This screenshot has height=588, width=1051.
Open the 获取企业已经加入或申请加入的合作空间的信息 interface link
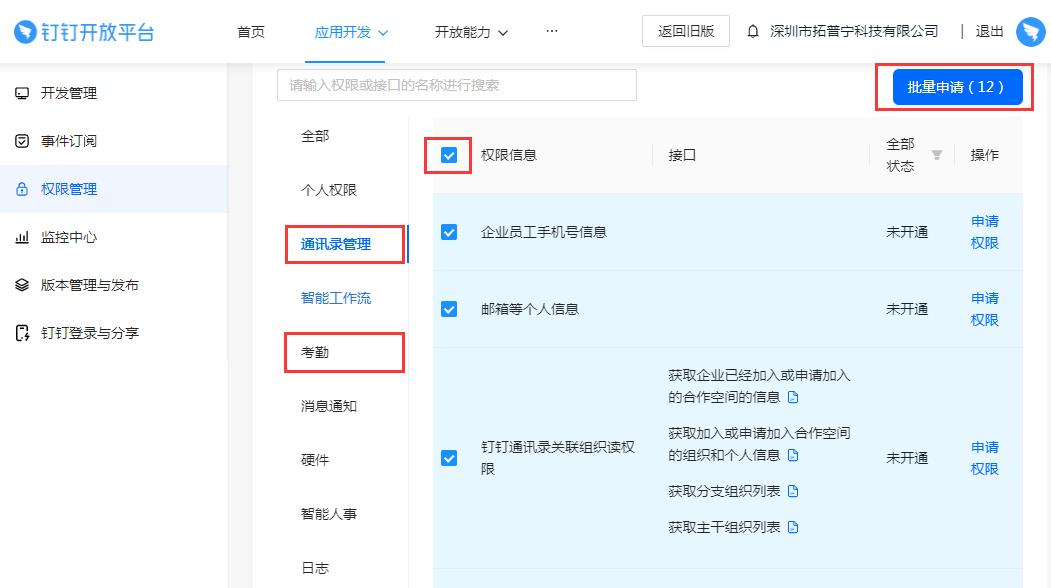pyautogui.click(x=759, y=386)
